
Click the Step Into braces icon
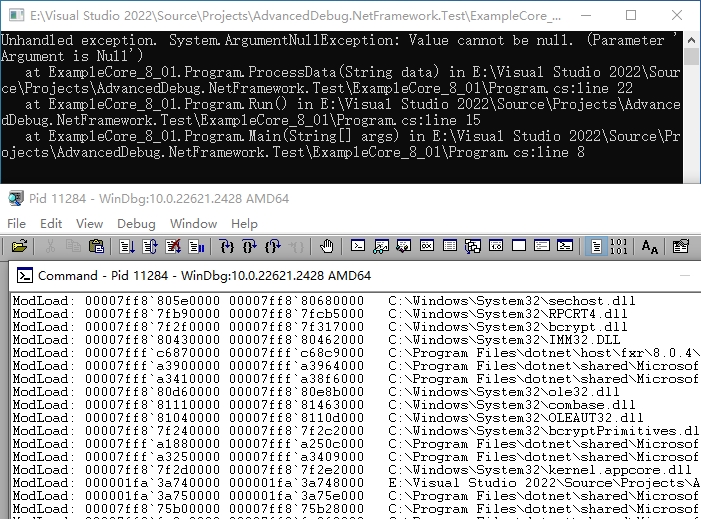[227, 246]
